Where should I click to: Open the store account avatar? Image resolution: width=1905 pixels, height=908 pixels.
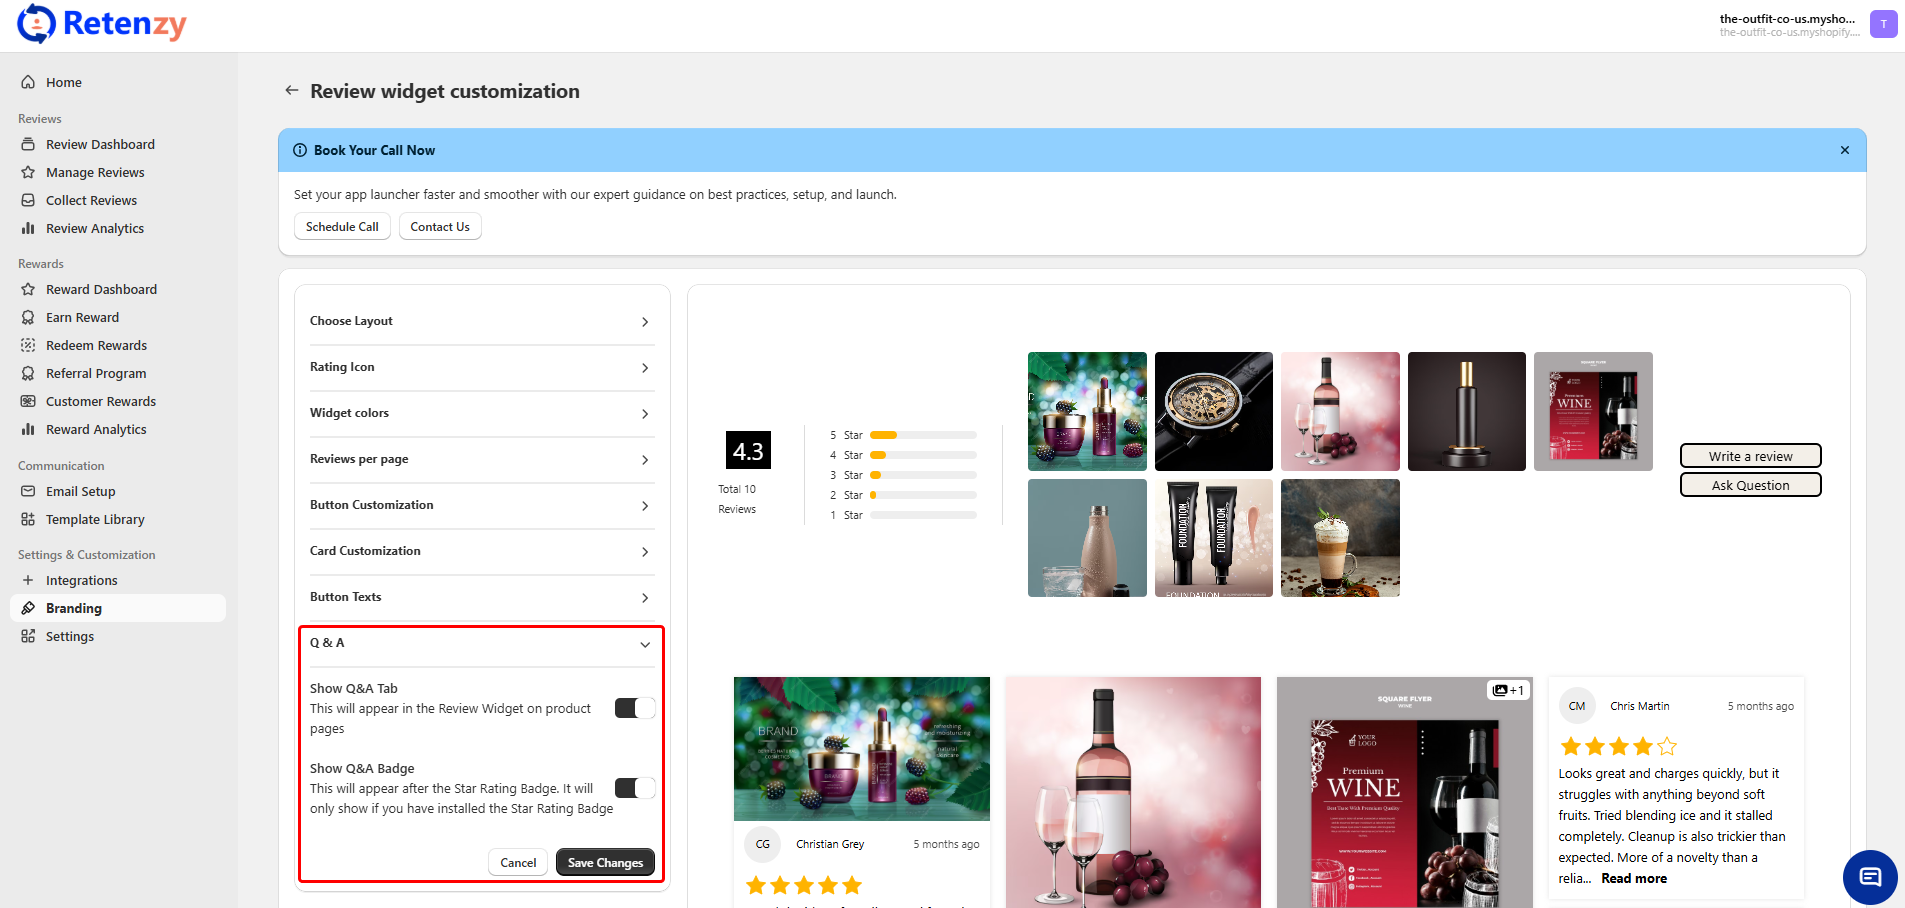pyautogui.click(x=1883, y=24)
